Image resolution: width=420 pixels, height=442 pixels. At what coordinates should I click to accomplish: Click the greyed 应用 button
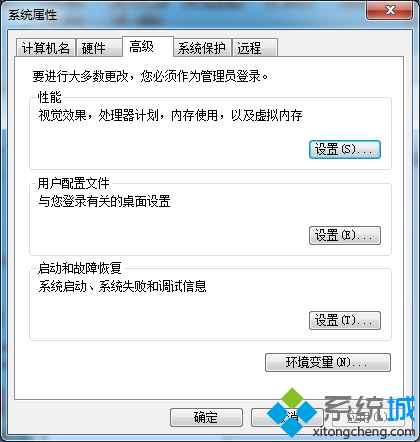368,417
